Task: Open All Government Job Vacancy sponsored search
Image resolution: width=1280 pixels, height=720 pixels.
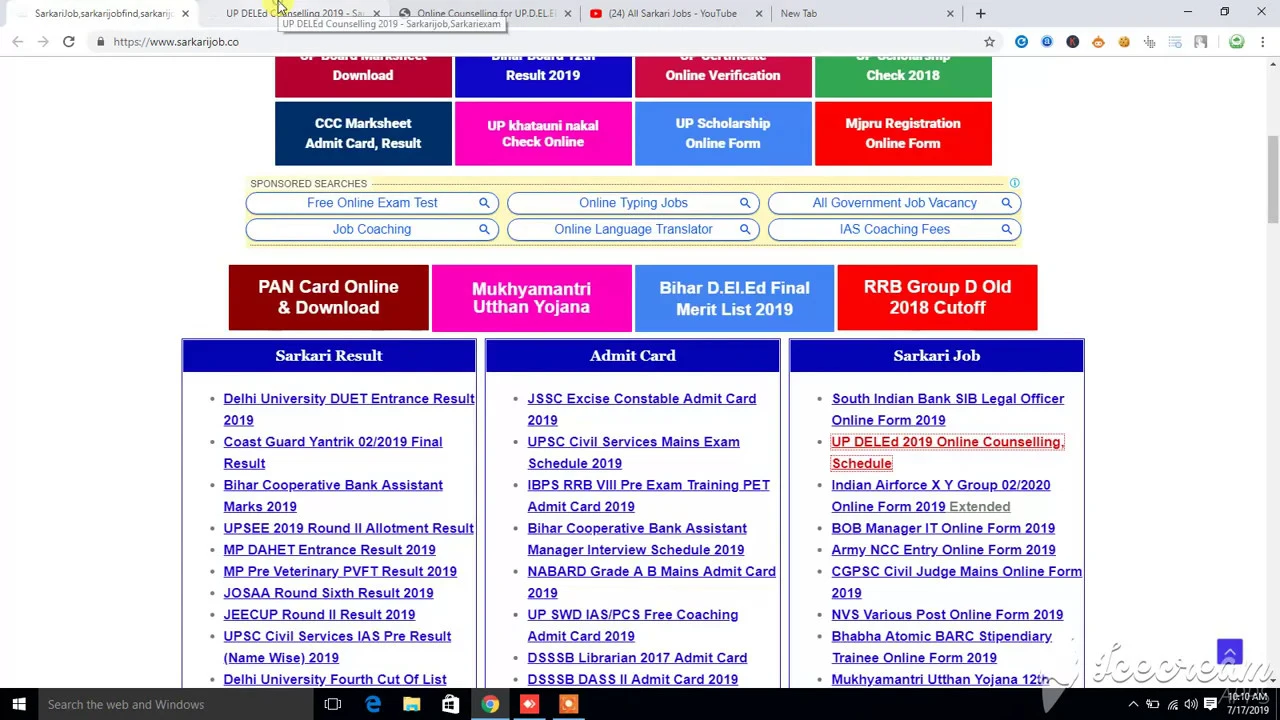Action: (x=894, y=203)
